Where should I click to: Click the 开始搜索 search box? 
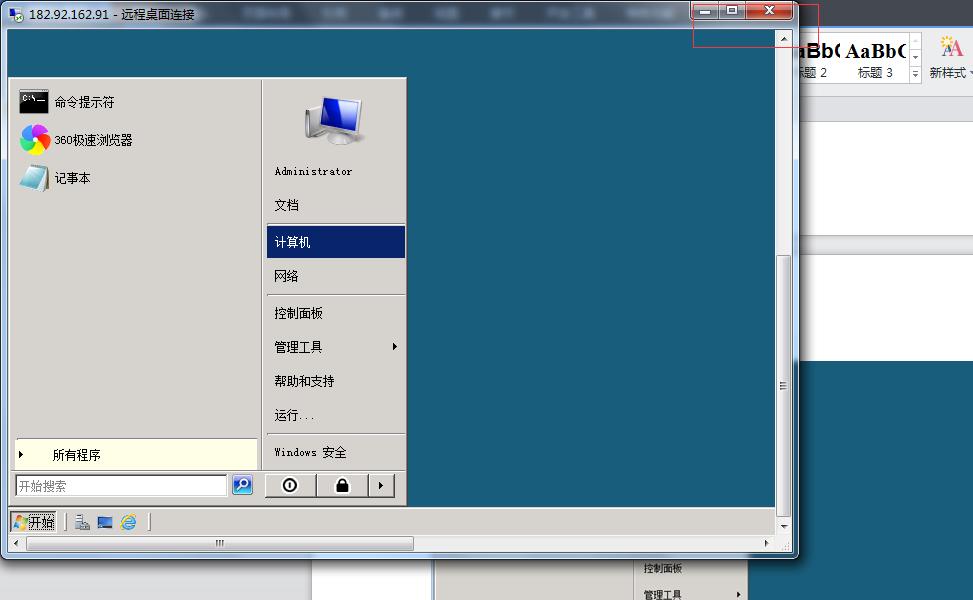[x=121, y=486]
